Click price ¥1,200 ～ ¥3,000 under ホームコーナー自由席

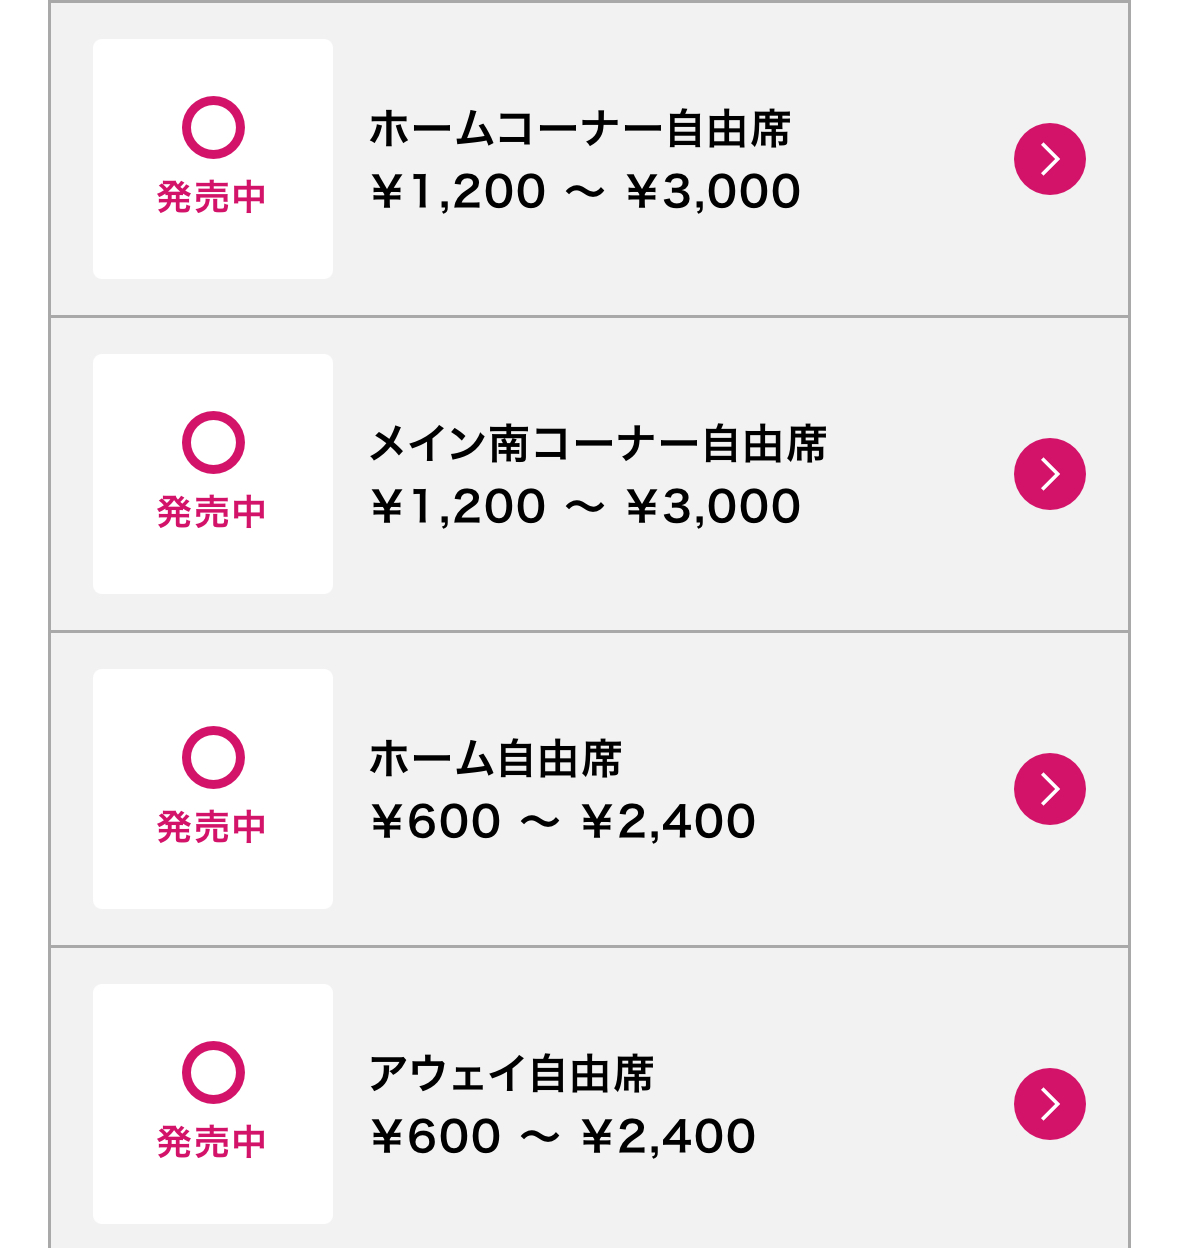point(585,191)
